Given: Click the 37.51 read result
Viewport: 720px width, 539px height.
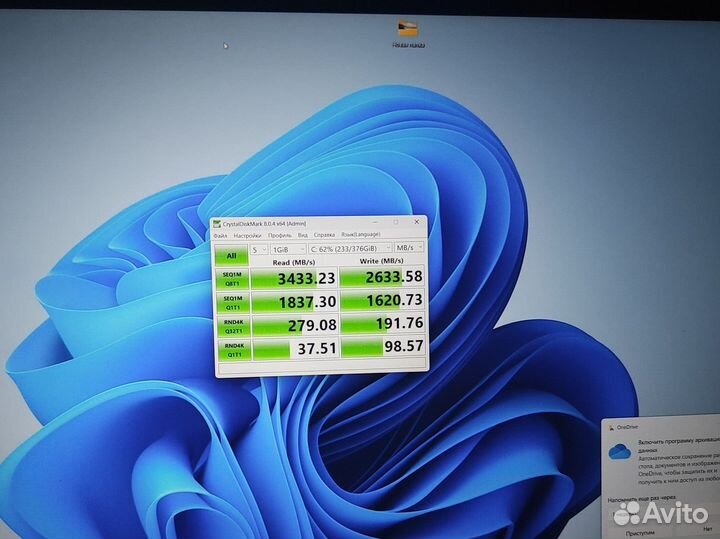Looking at the screenshot, I should point(296,349).
